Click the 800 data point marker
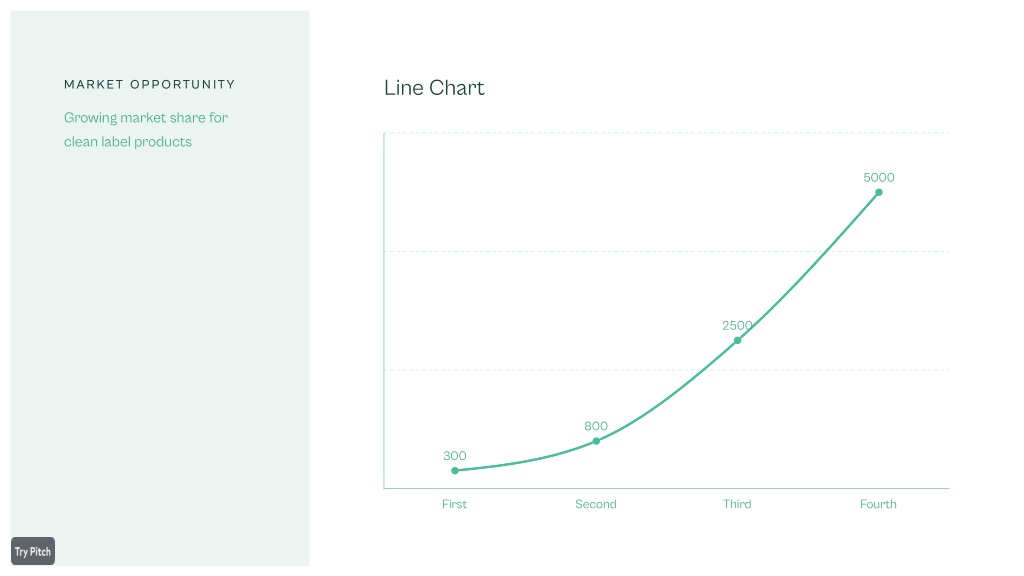The image size is (1024, 576). (596, 441)
